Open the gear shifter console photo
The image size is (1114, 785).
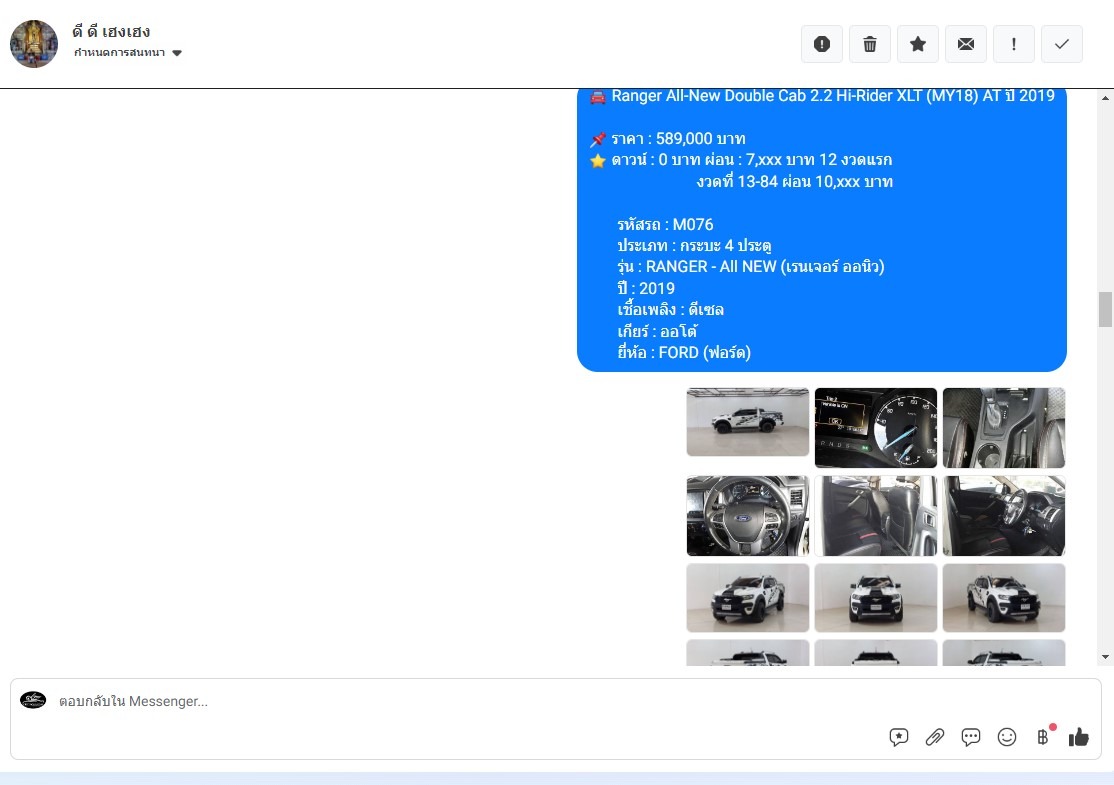click(1003, 428)
